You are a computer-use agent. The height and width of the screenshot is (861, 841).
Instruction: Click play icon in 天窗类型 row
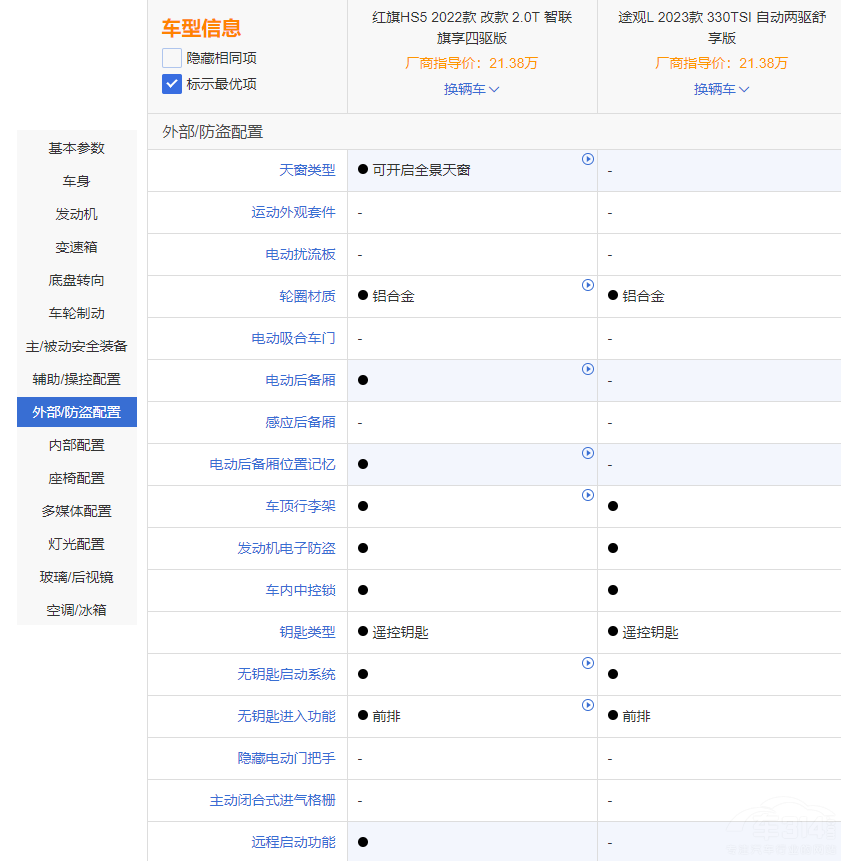[588, 159]
